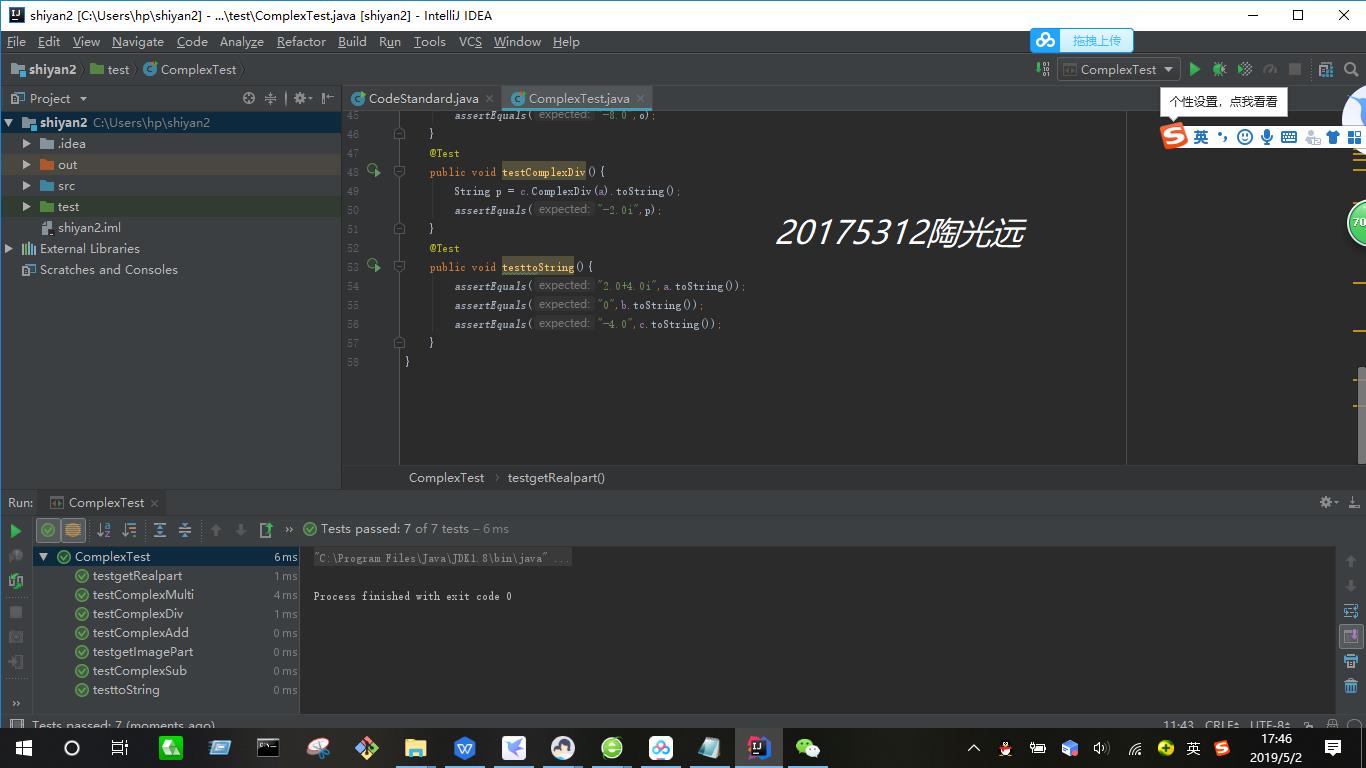The height and width of the screenshot is (768, 1366).
Task: Switch to CodeStandard.java tab
Action: tap(423, 98)
